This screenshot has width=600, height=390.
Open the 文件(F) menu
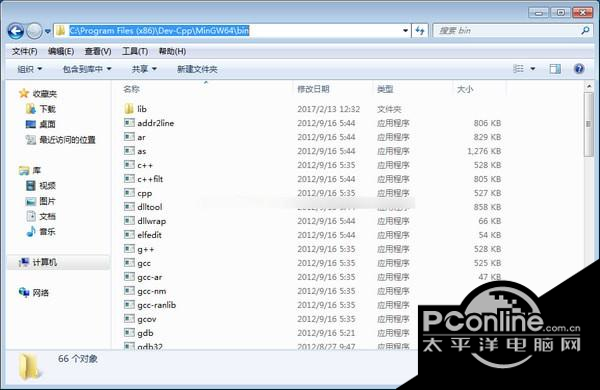pyautogui.click(x=24, y=51)
